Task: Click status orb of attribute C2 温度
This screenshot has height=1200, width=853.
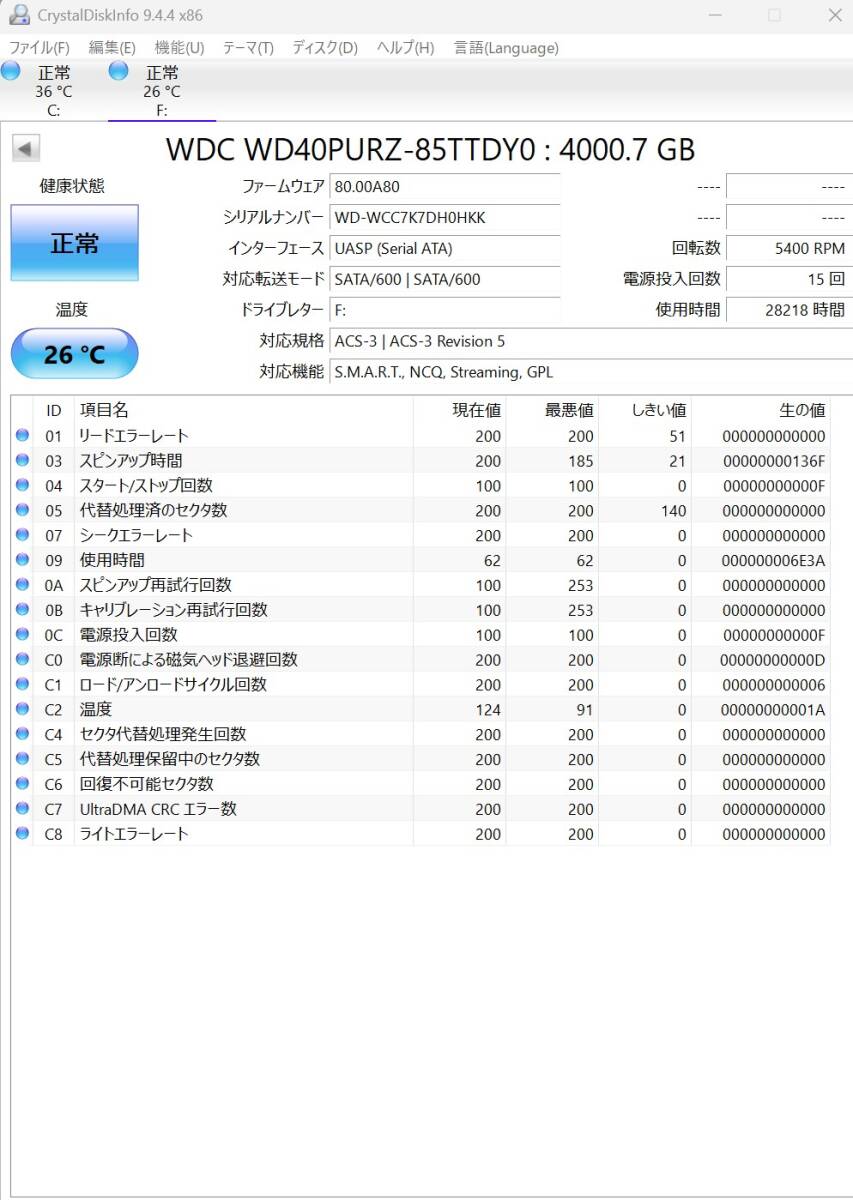Action: pos(22,709)
